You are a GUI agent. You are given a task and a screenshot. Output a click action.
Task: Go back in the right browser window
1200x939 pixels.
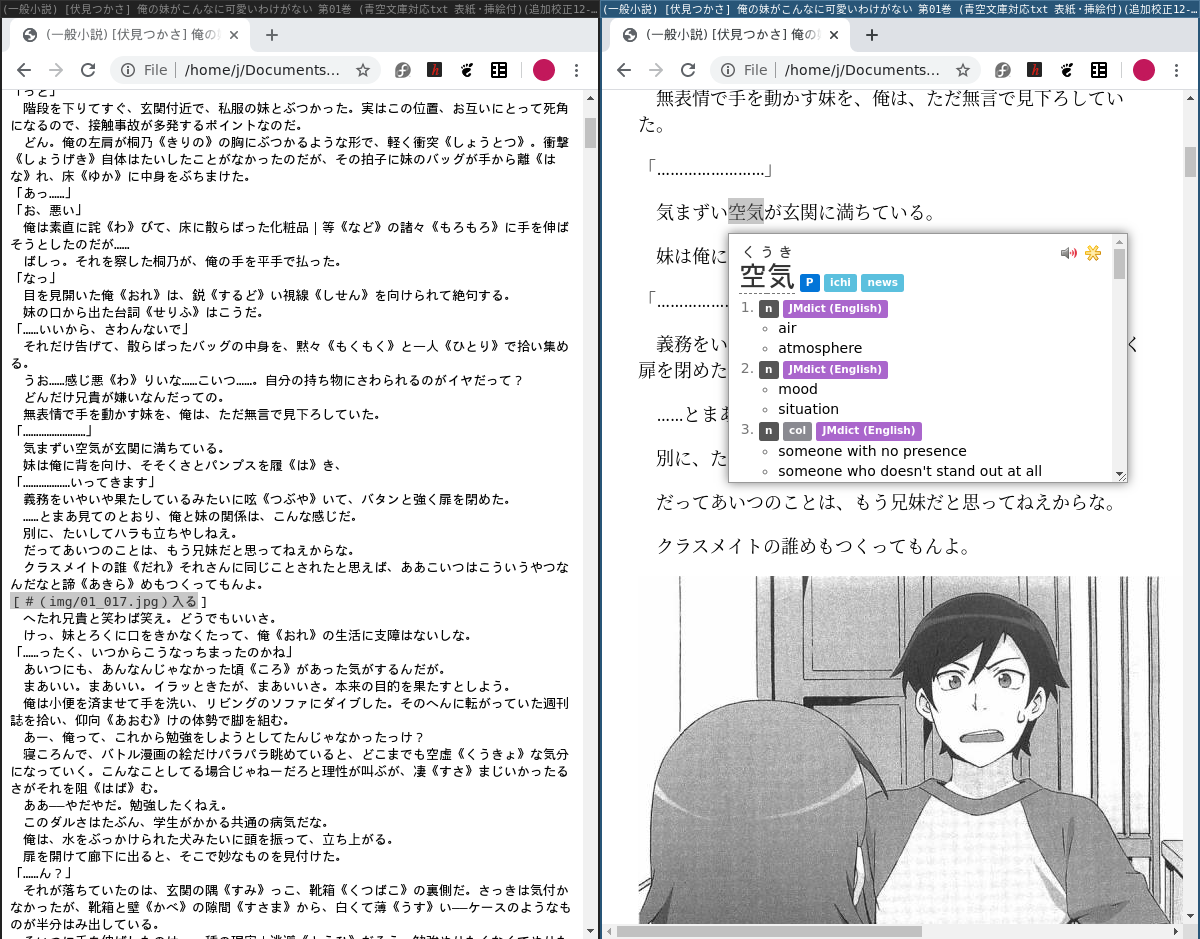coord(624,70)
